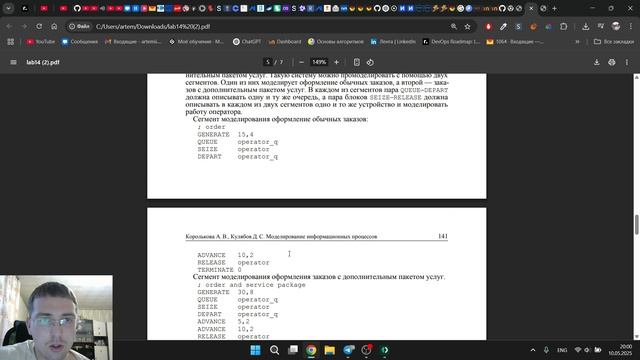
Task: Go forward with the browser forward arrow
Action: click(24, 27)
